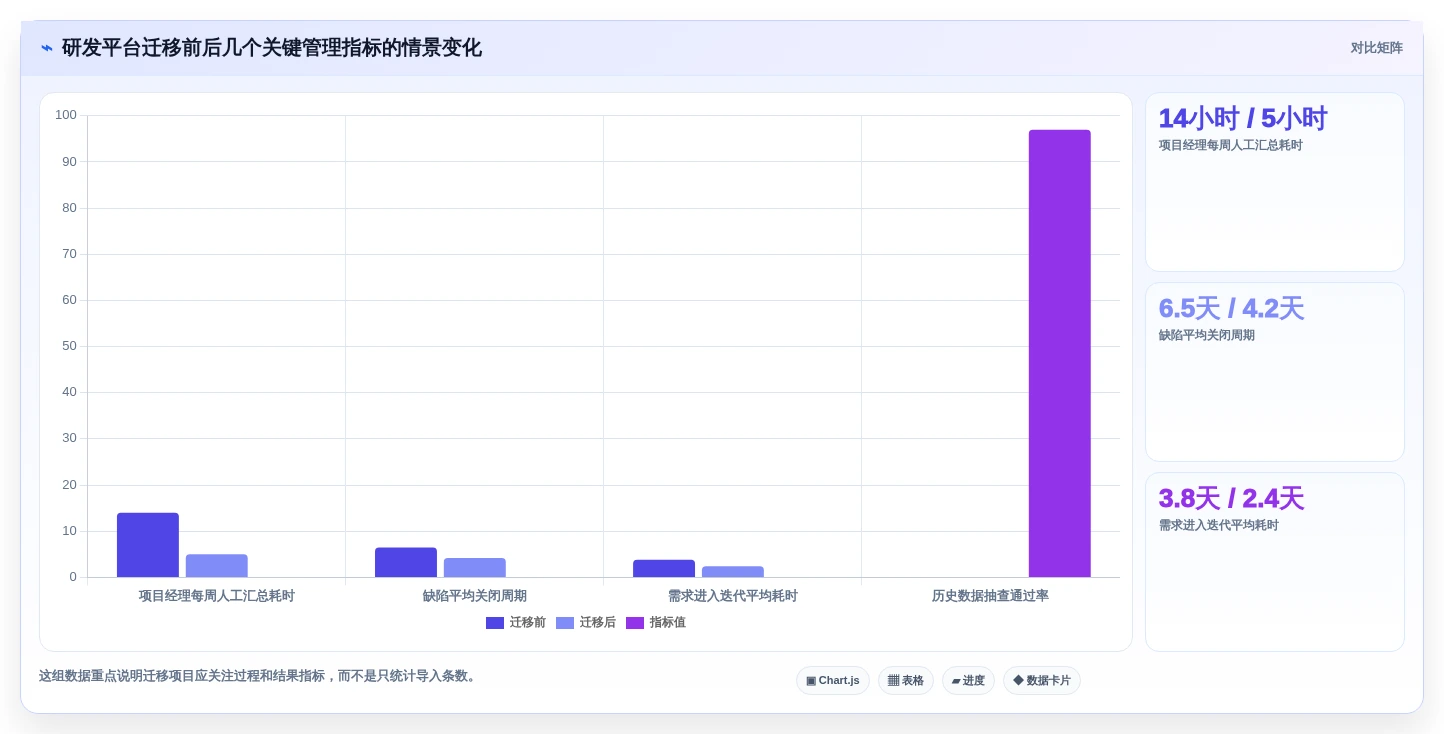
Task: Click the x-axis label 项目经理每周人工汇总耗时
Action: (x=217, y=596)
